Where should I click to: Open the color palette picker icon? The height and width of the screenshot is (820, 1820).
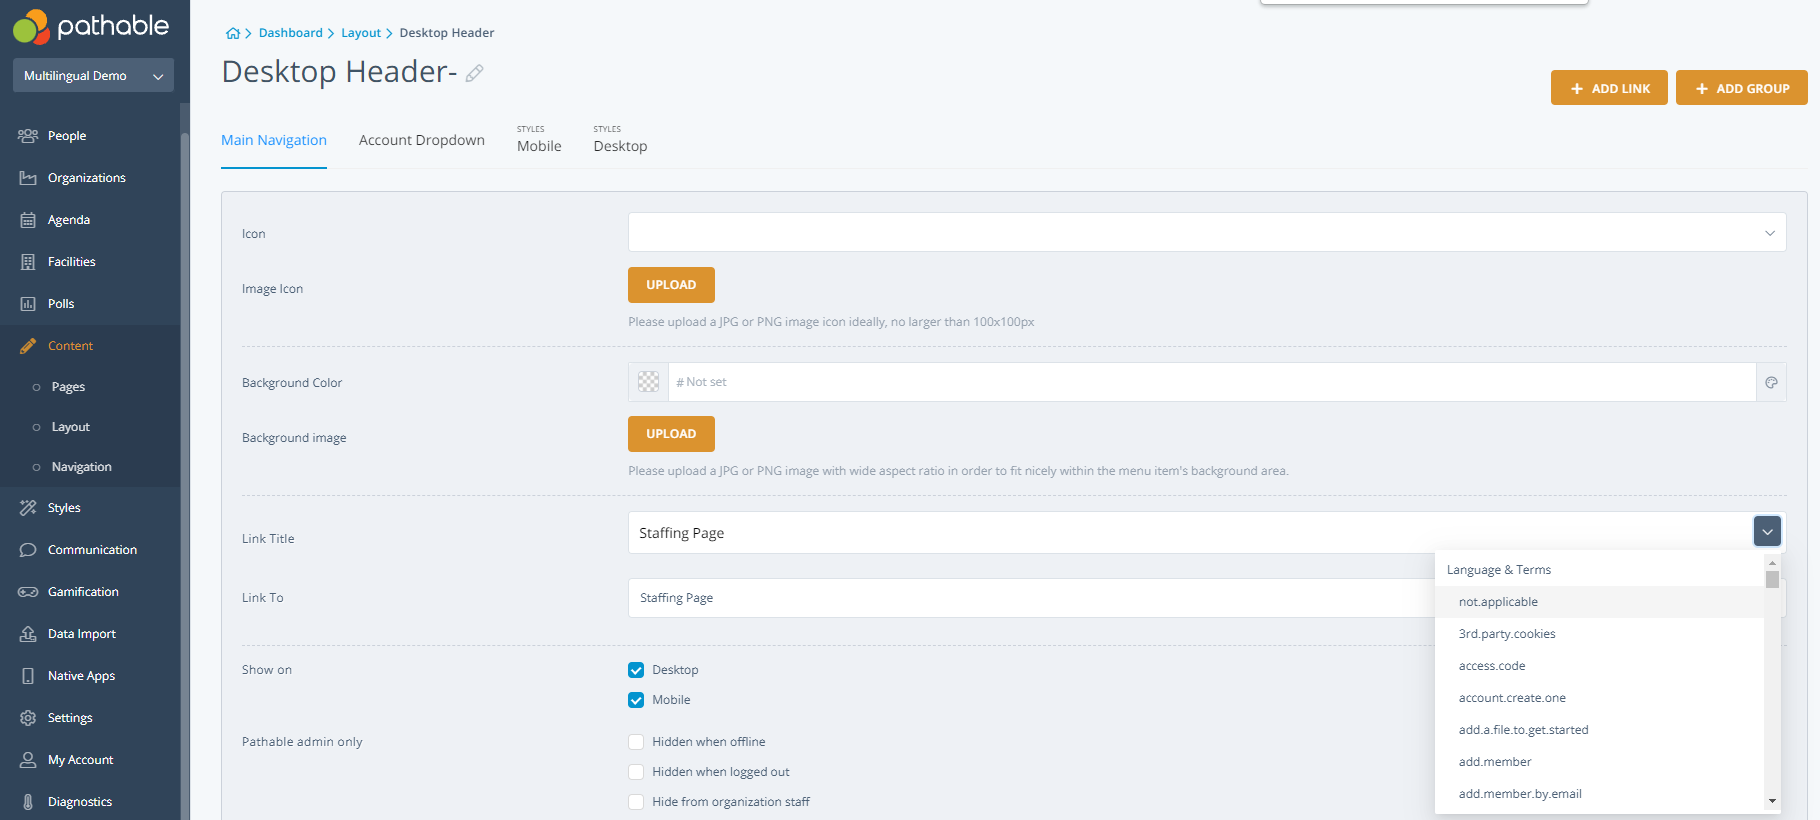pos(1771,382)
